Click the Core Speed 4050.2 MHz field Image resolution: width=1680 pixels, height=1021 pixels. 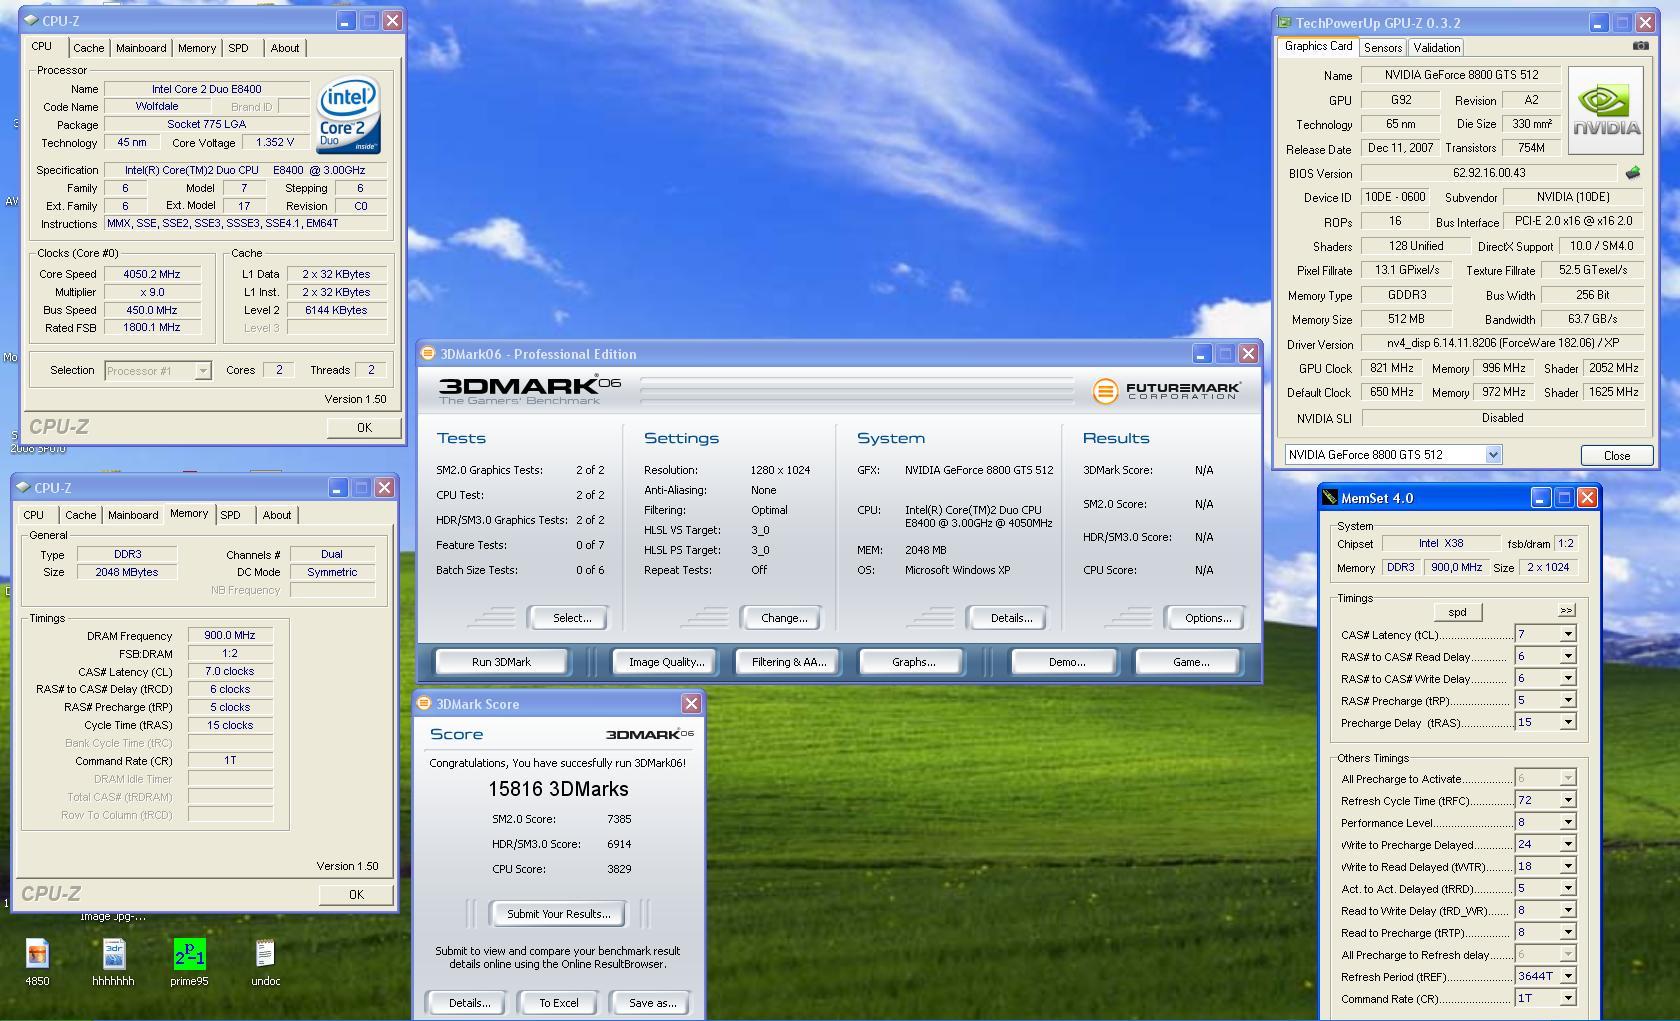point(152,274)
